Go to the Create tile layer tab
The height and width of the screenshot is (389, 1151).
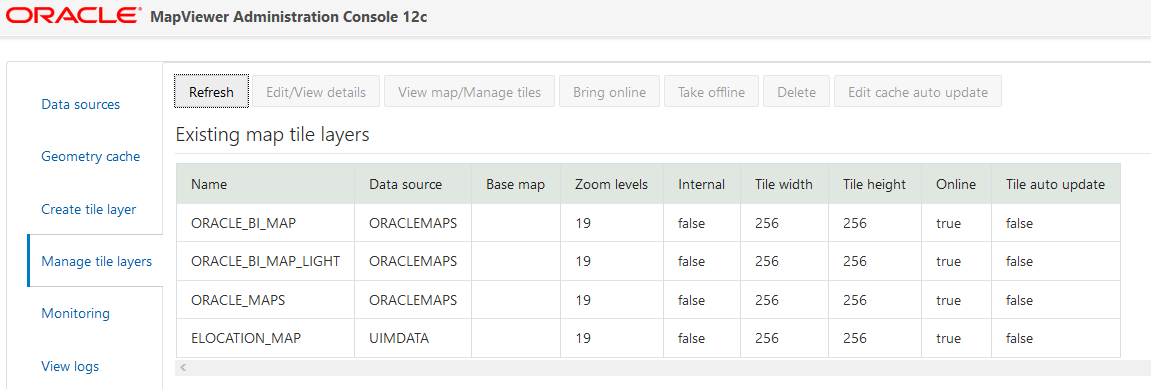point(89,209)
